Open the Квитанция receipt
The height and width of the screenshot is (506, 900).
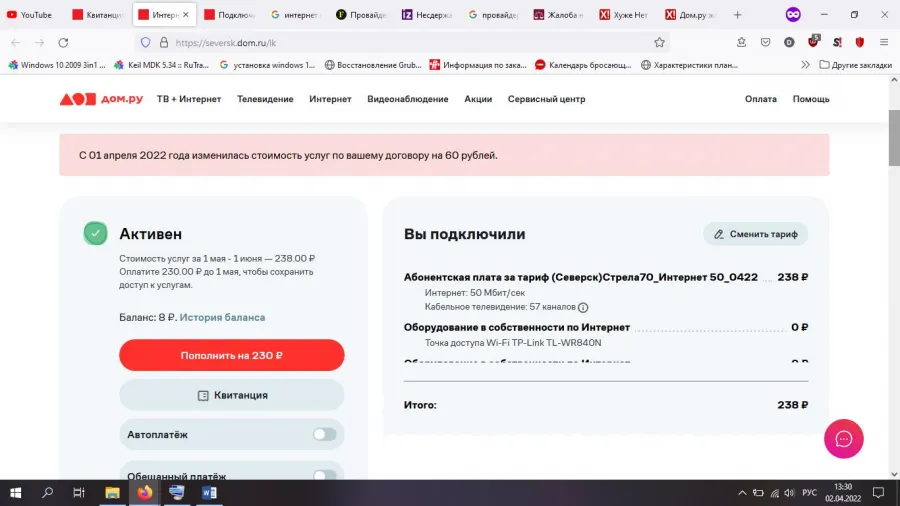pyautogui.click(x=232, y=395)
